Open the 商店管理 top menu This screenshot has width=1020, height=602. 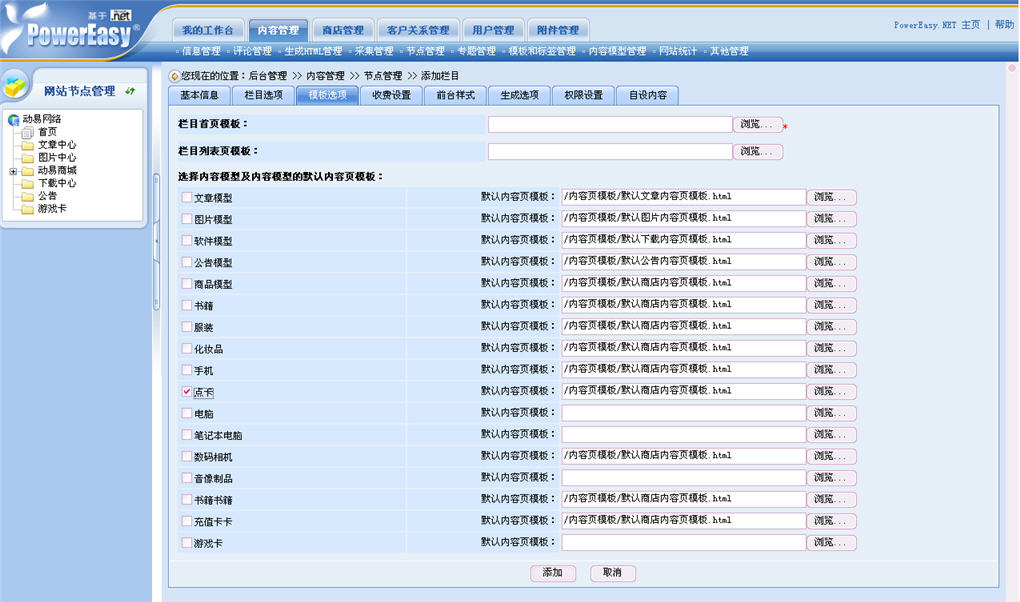pos(343,30)
